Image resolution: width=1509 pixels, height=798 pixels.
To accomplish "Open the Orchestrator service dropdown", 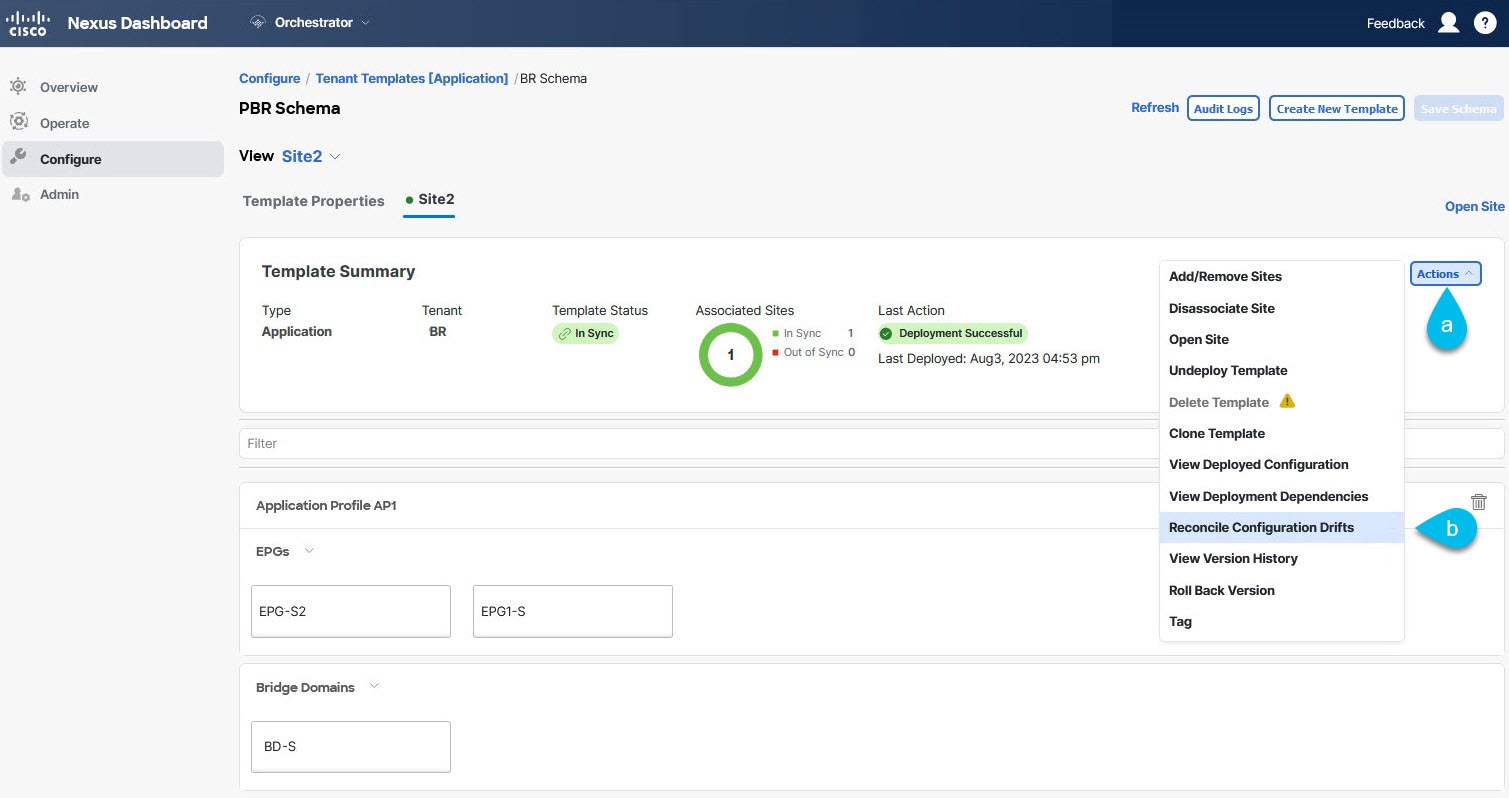I will (x=309, y=23).
